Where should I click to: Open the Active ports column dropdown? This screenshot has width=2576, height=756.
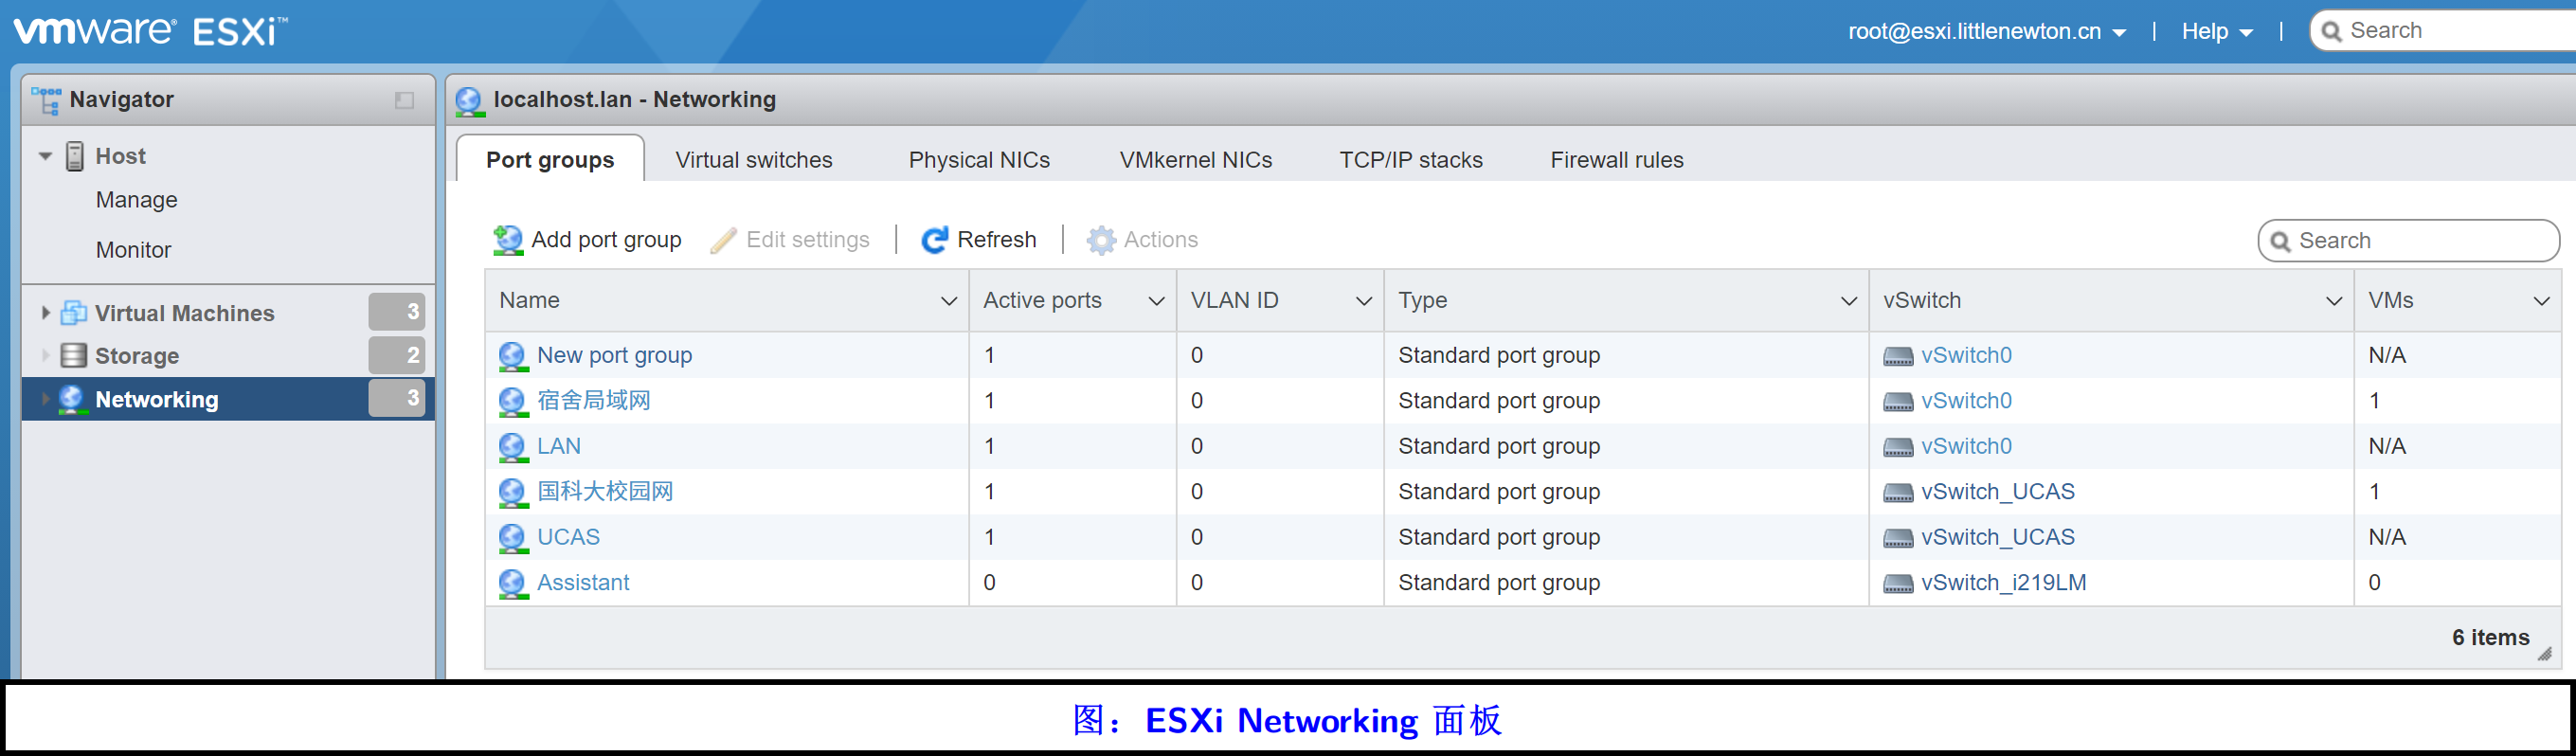pos(1156,301)
